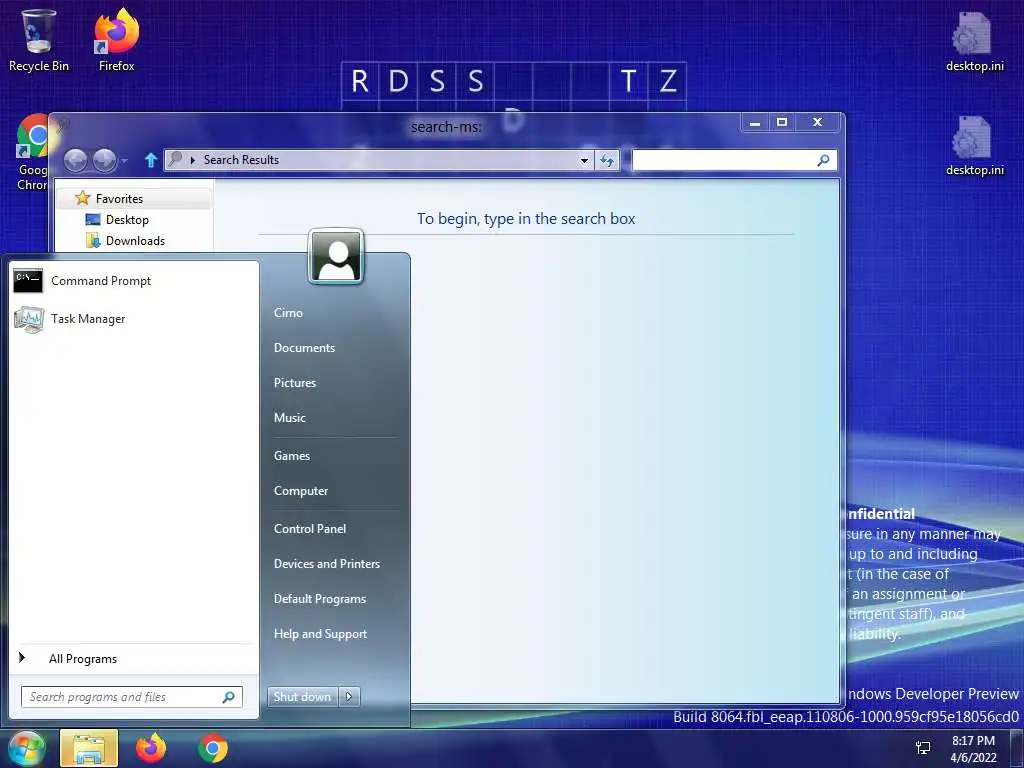
Task: Click the user account picture
Action: pos(336,256)
